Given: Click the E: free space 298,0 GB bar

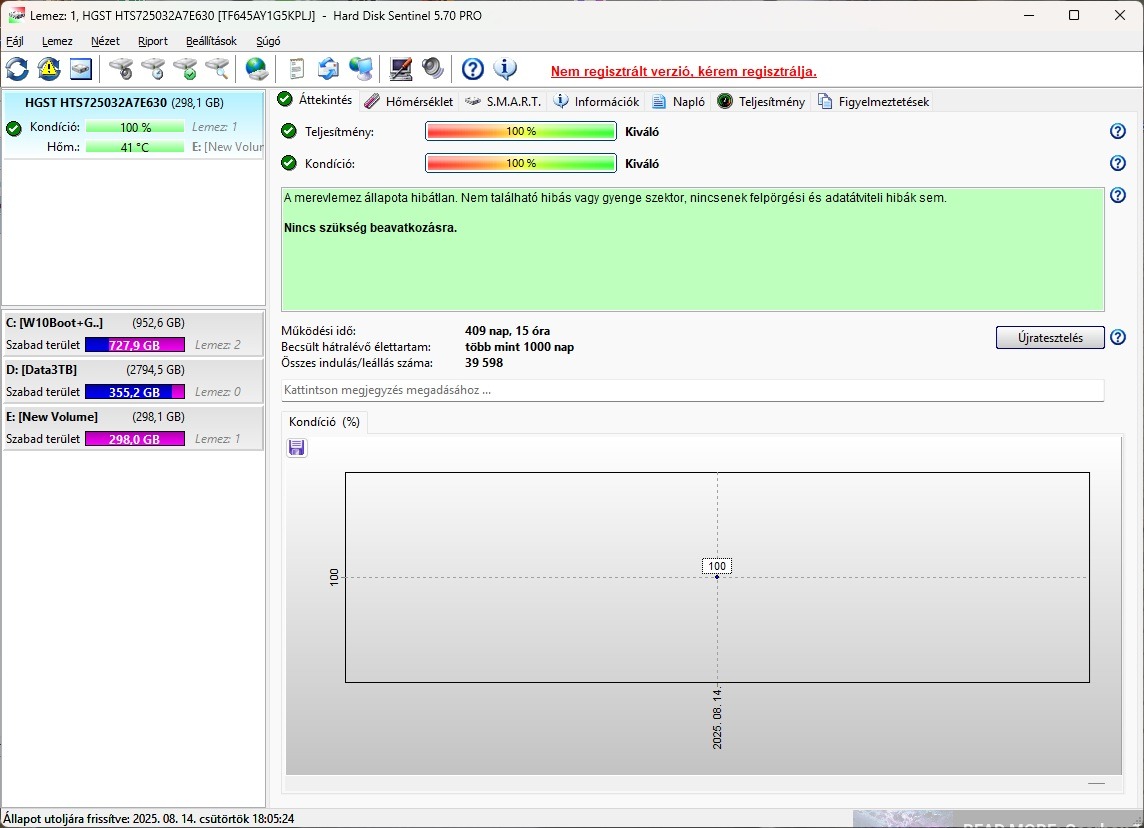Looking at the screenshot, I should pos(135,438).
